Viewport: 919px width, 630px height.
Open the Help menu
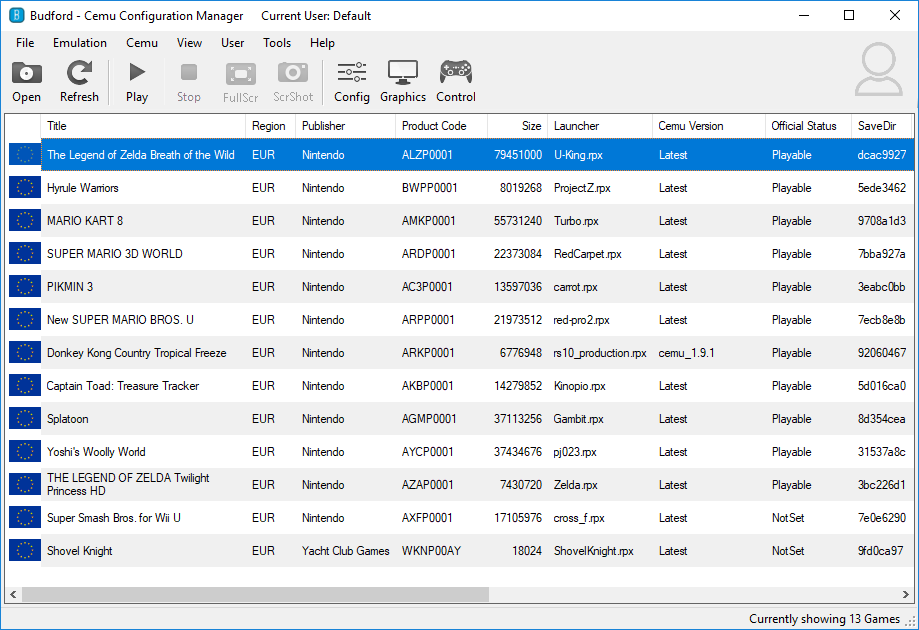(x=322, y=43)
